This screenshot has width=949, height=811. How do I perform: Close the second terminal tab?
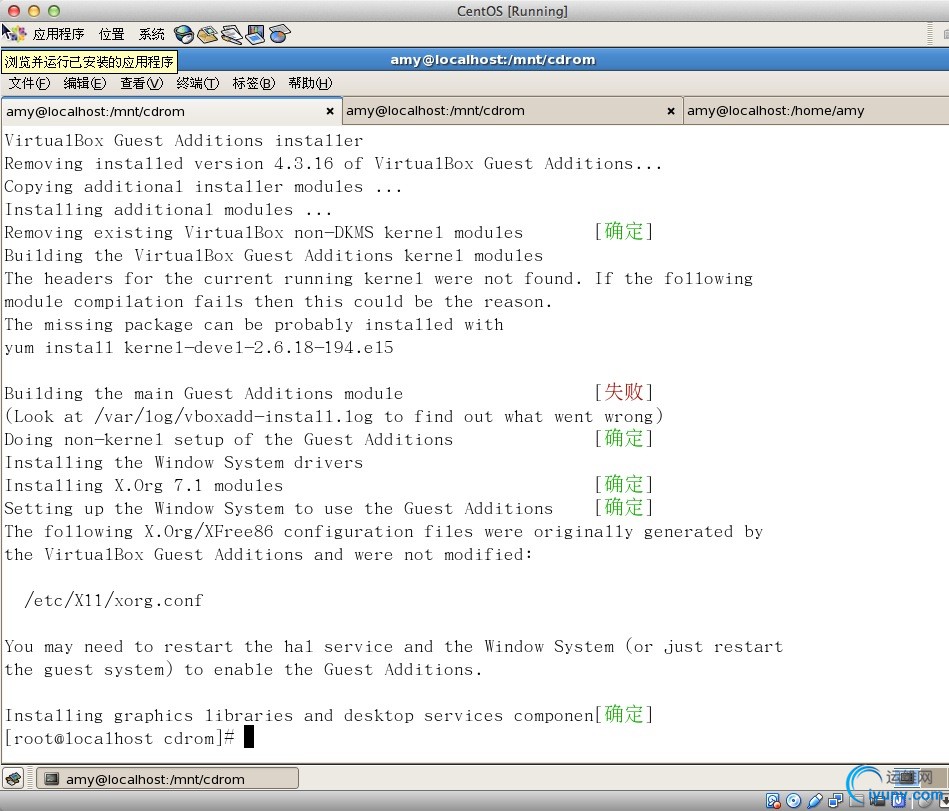(x=671, y=111)
